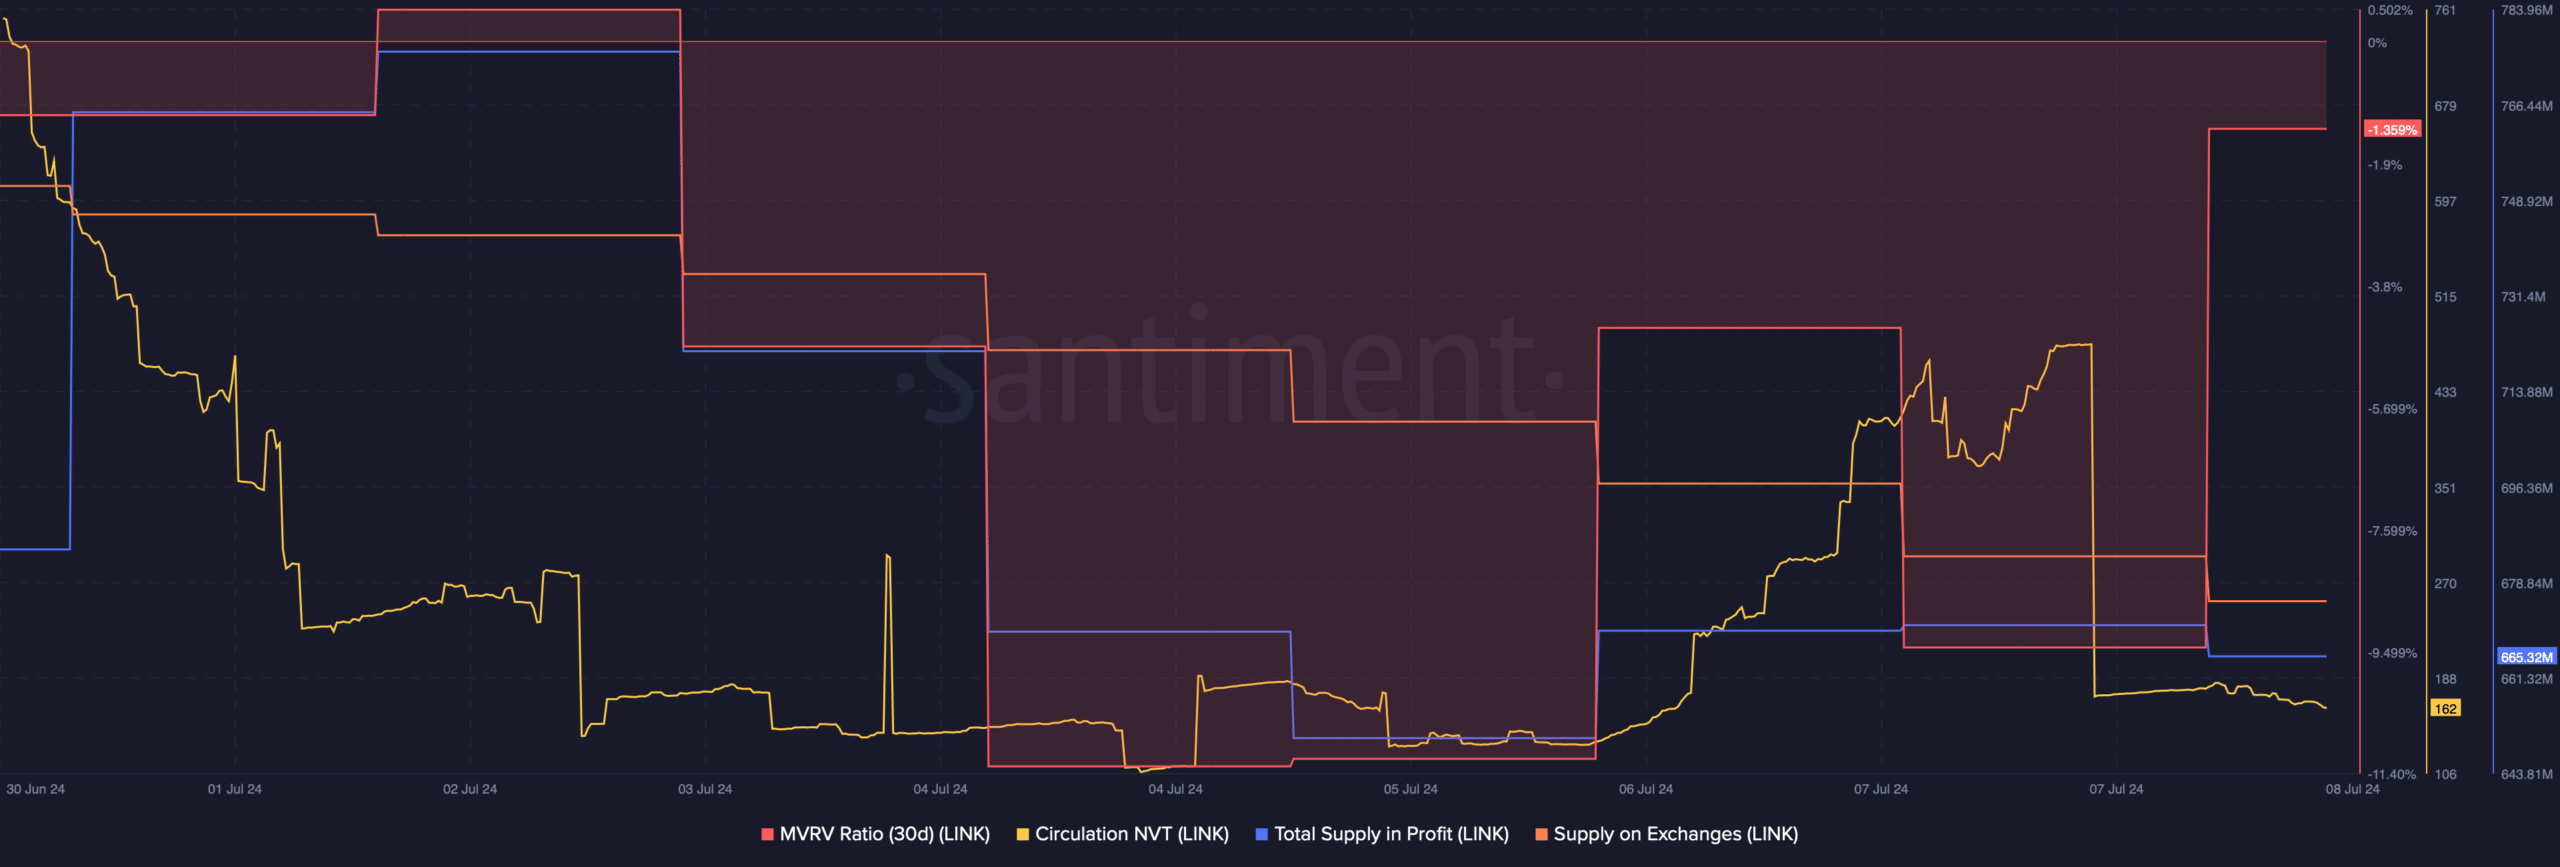Click the yellow 162 current value badge
This screenshot has height=867, width=2560.
pos(2445,708)
